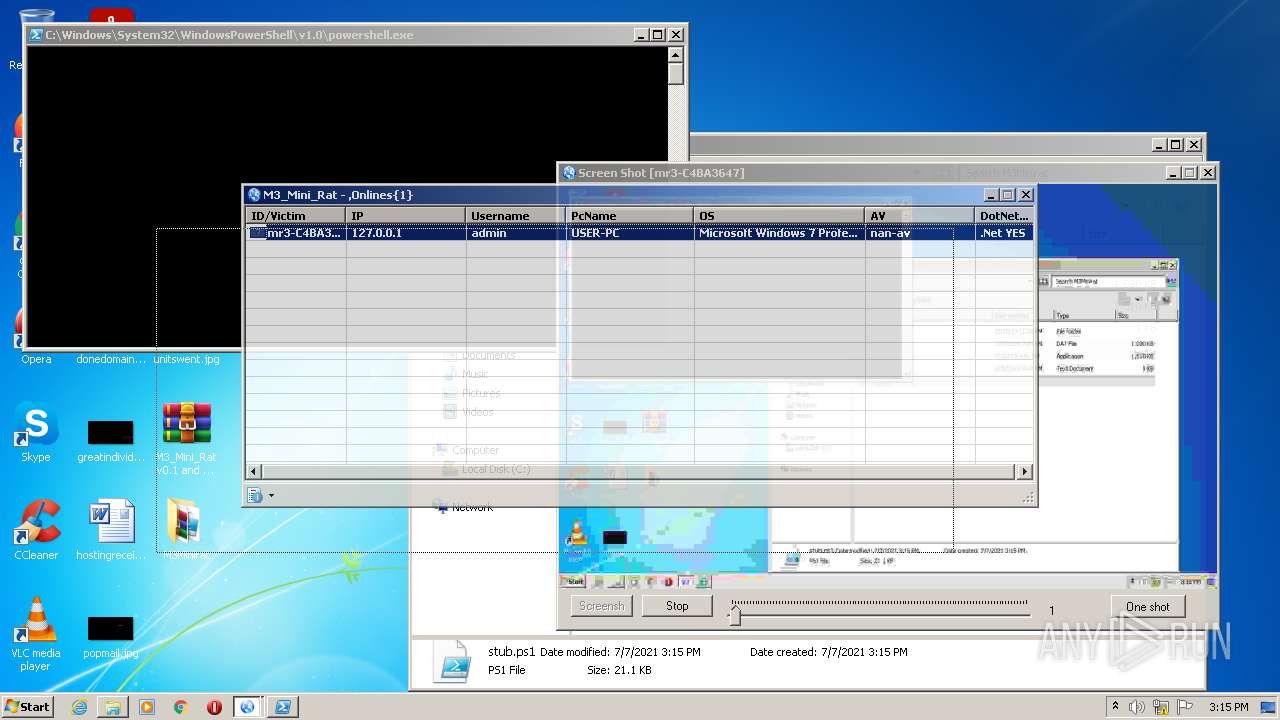This screenshot has width=1280, height=720.
Task: Click the clock showing 3:15 PM
Action: click(1228, 707)
